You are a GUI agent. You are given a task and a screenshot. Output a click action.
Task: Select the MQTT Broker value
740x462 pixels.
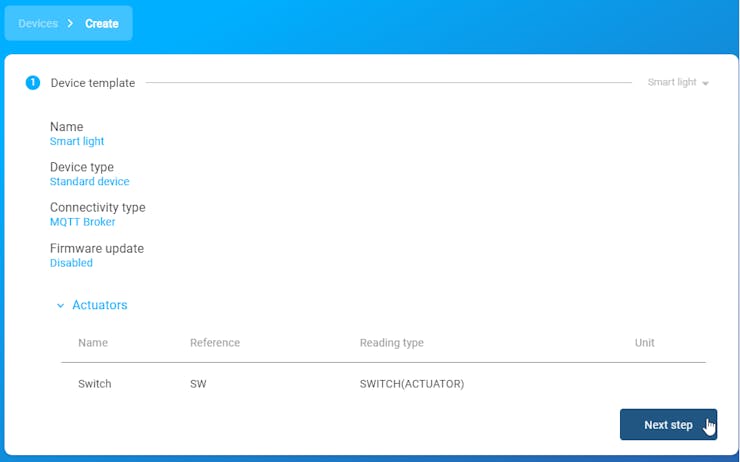(x=83, y=222)
